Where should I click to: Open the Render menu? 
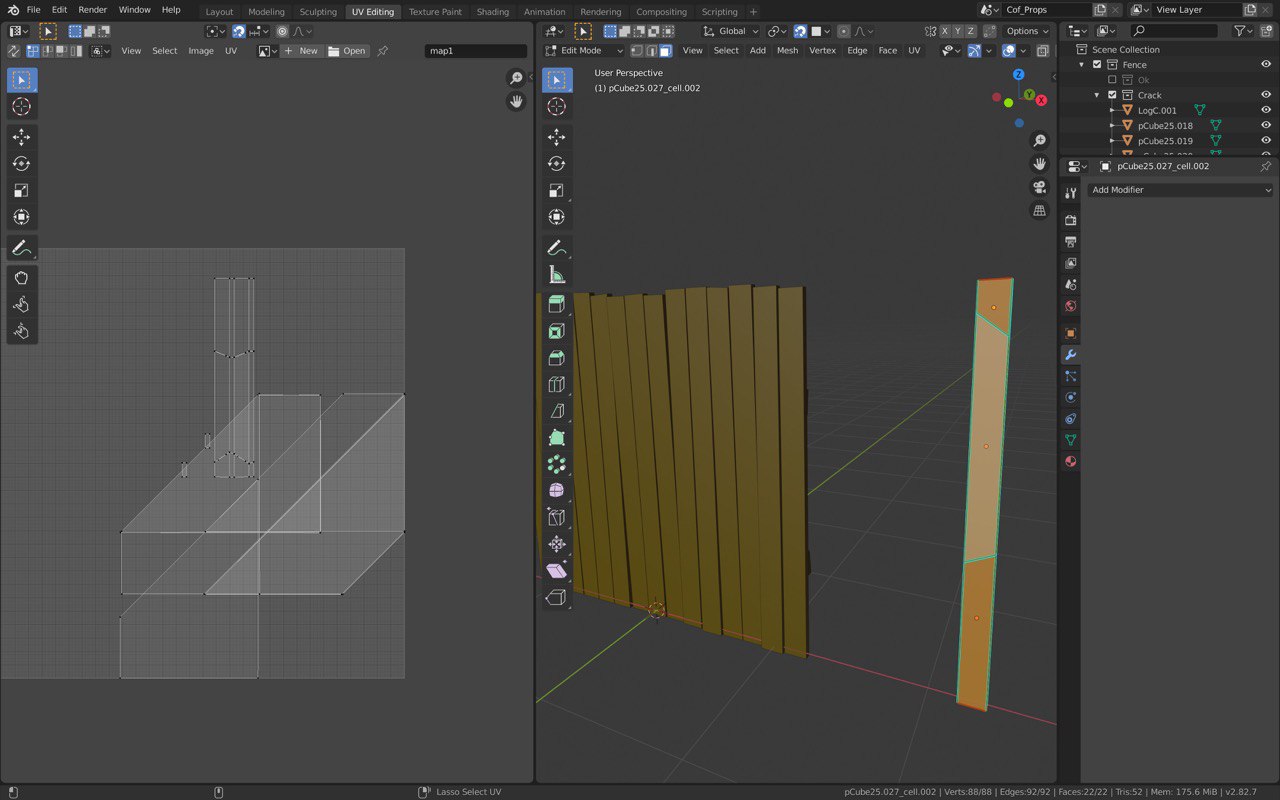92,10
